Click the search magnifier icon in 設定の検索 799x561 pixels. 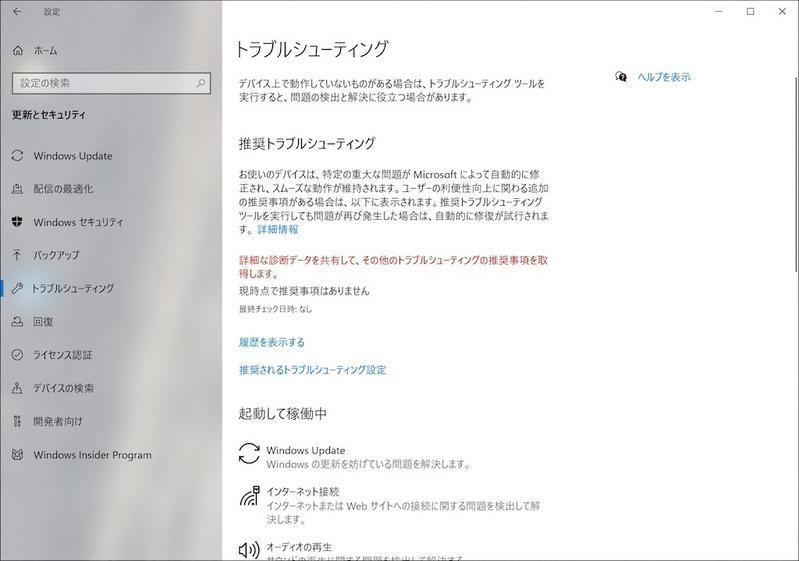[x=201, y=83]
